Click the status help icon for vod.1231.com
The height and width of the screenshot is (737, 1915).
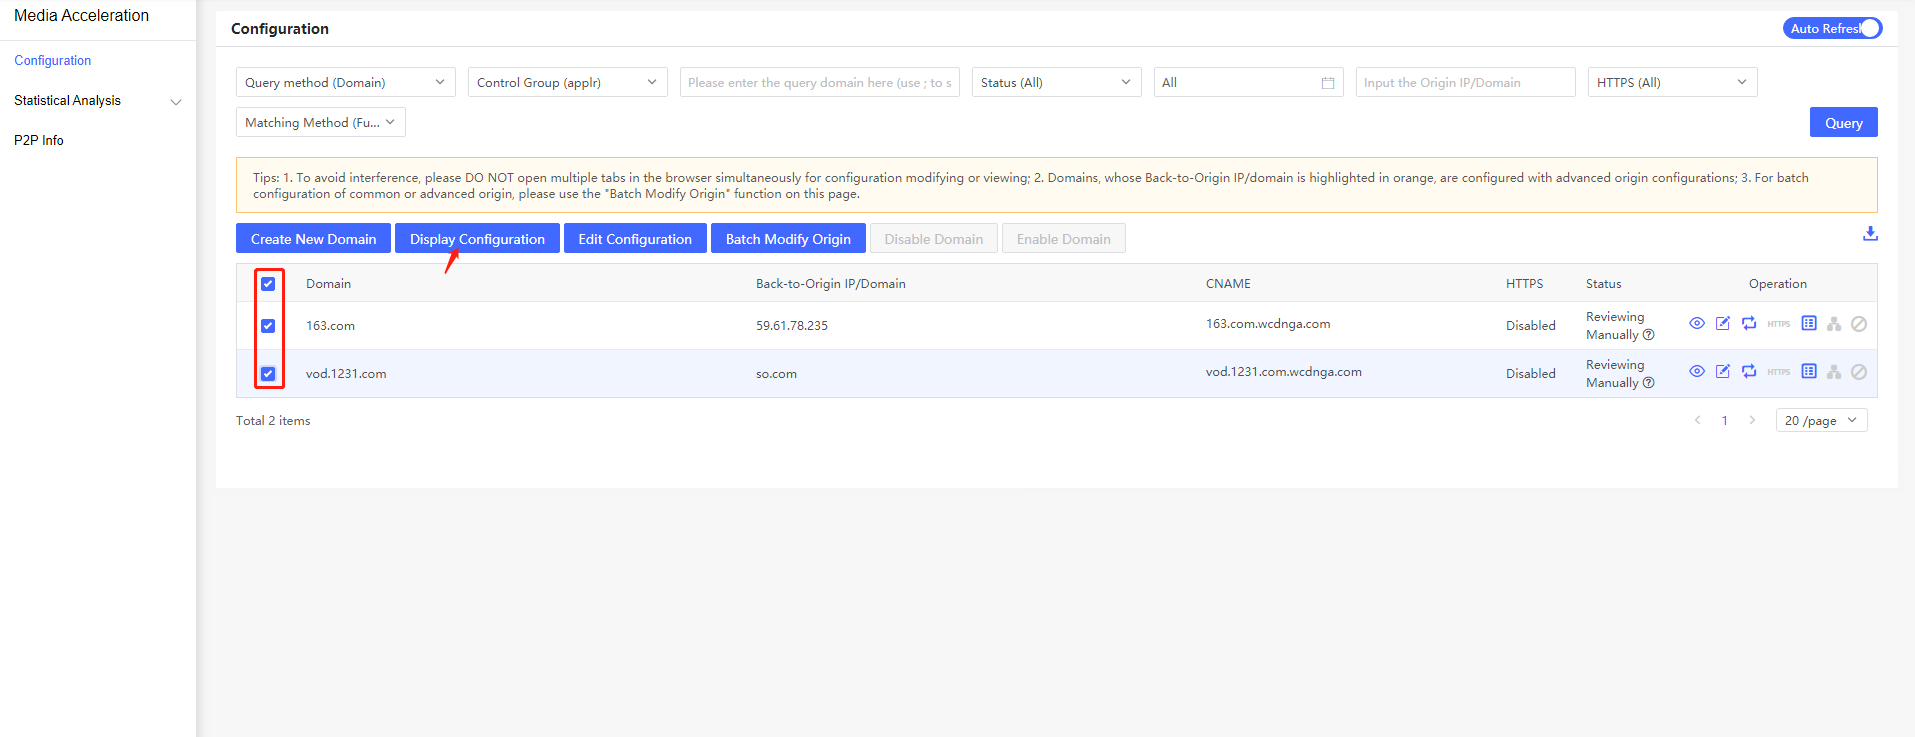click(x=1649, y=383)
